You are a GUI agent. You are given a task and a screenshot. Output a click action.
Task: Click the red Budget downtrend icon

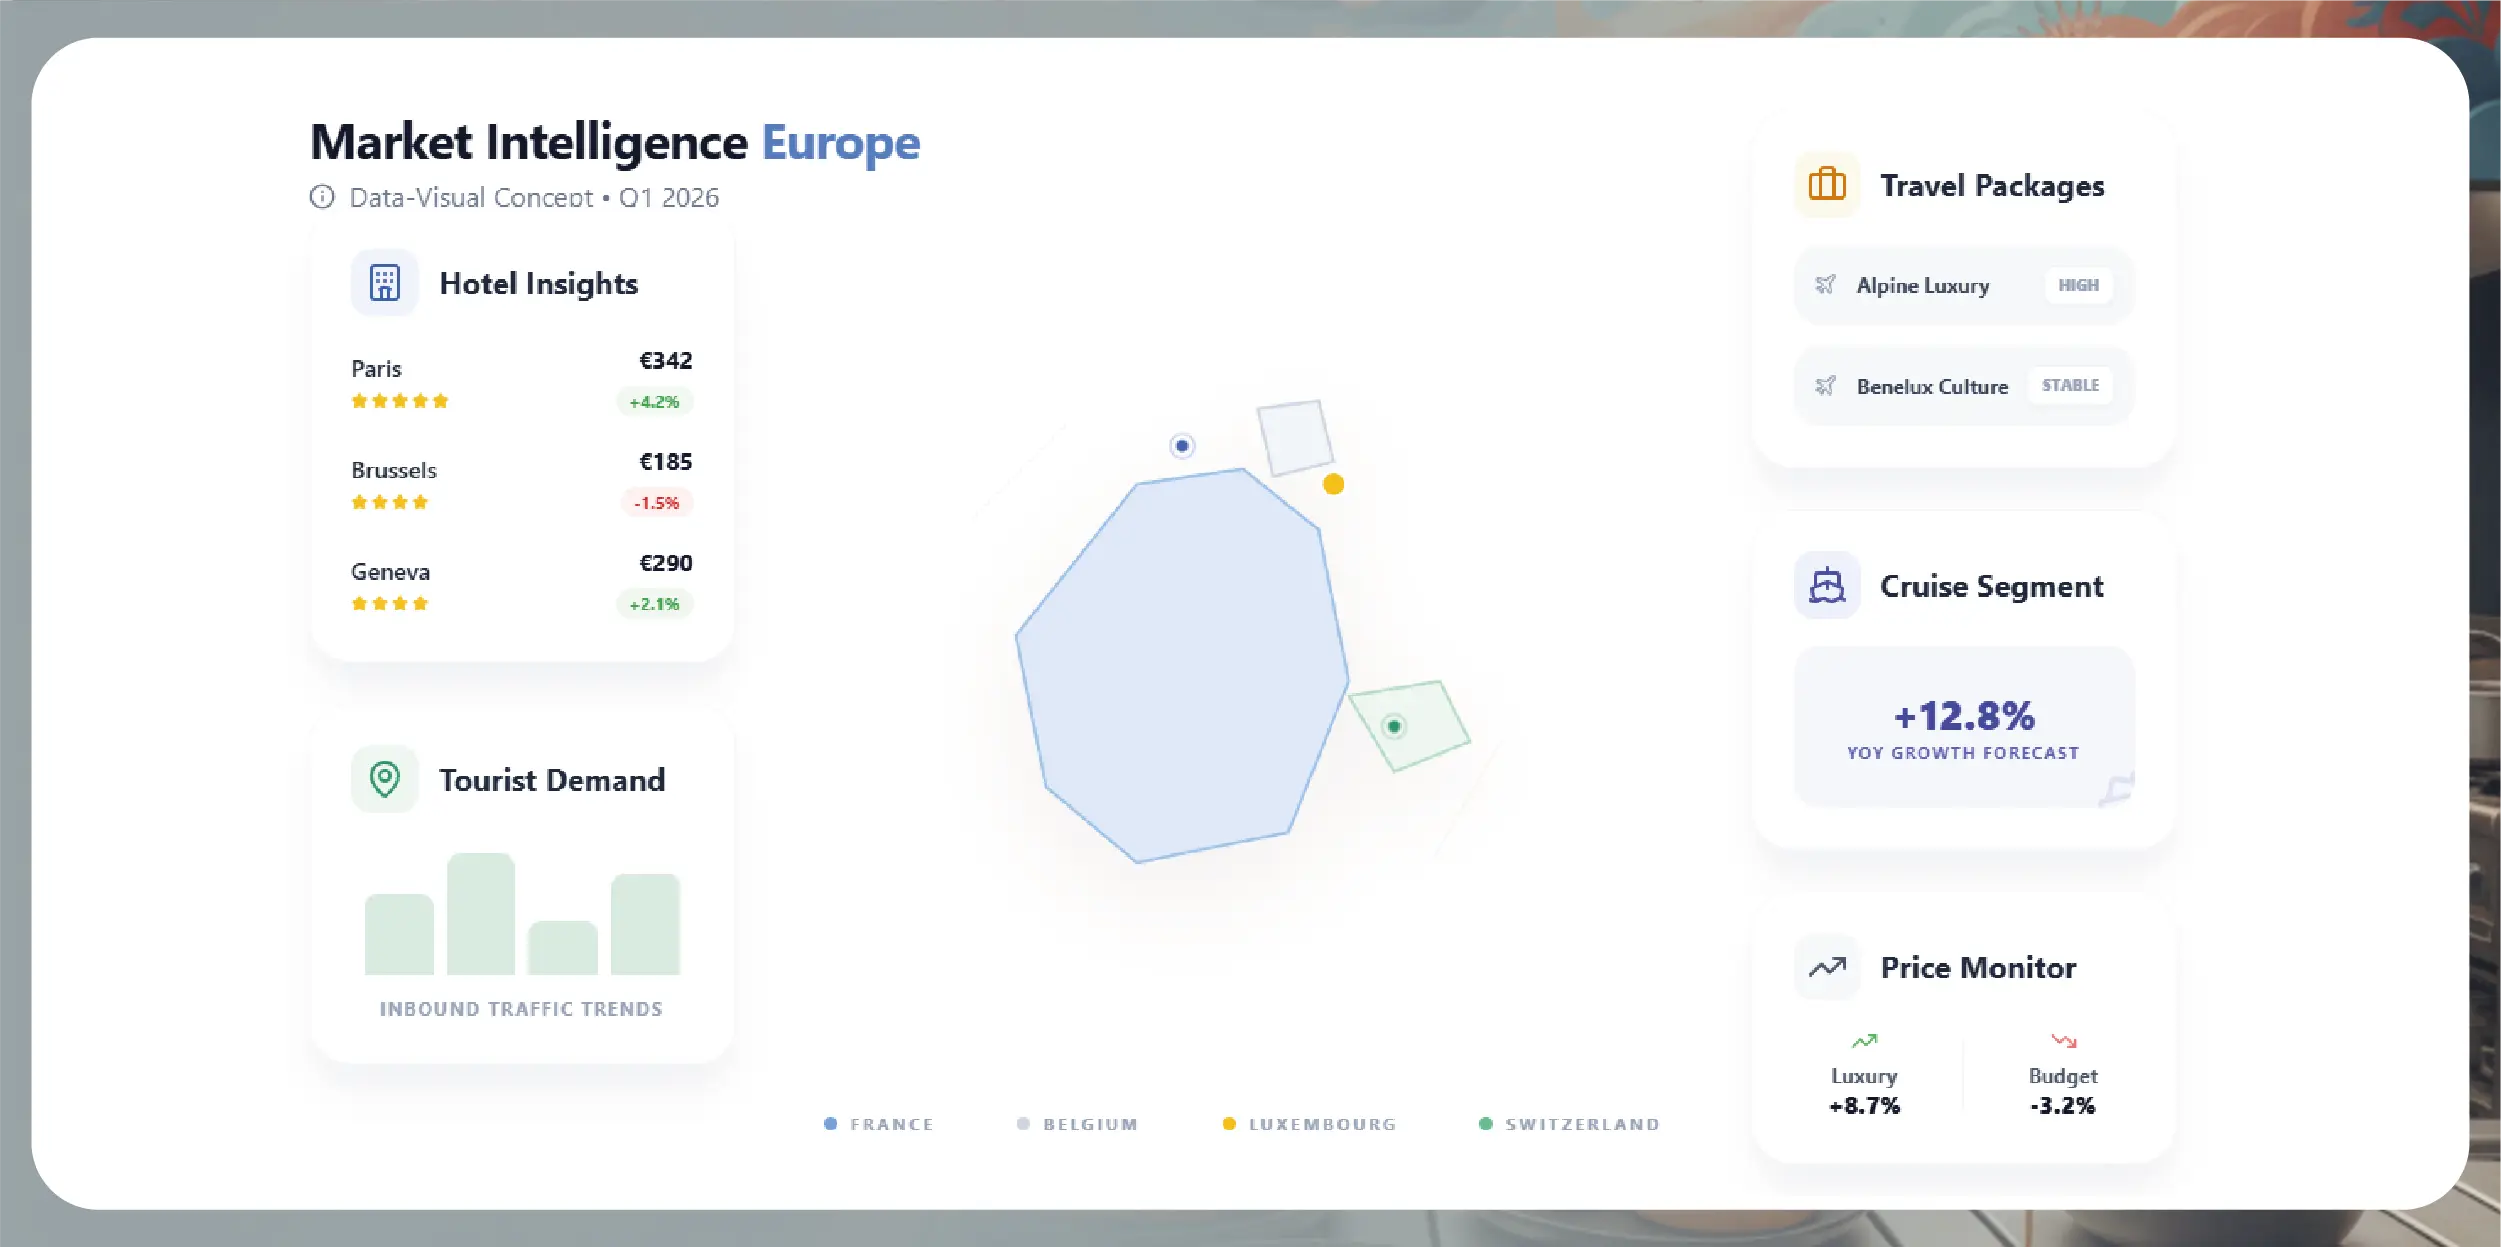[x=2063, y=1041]
